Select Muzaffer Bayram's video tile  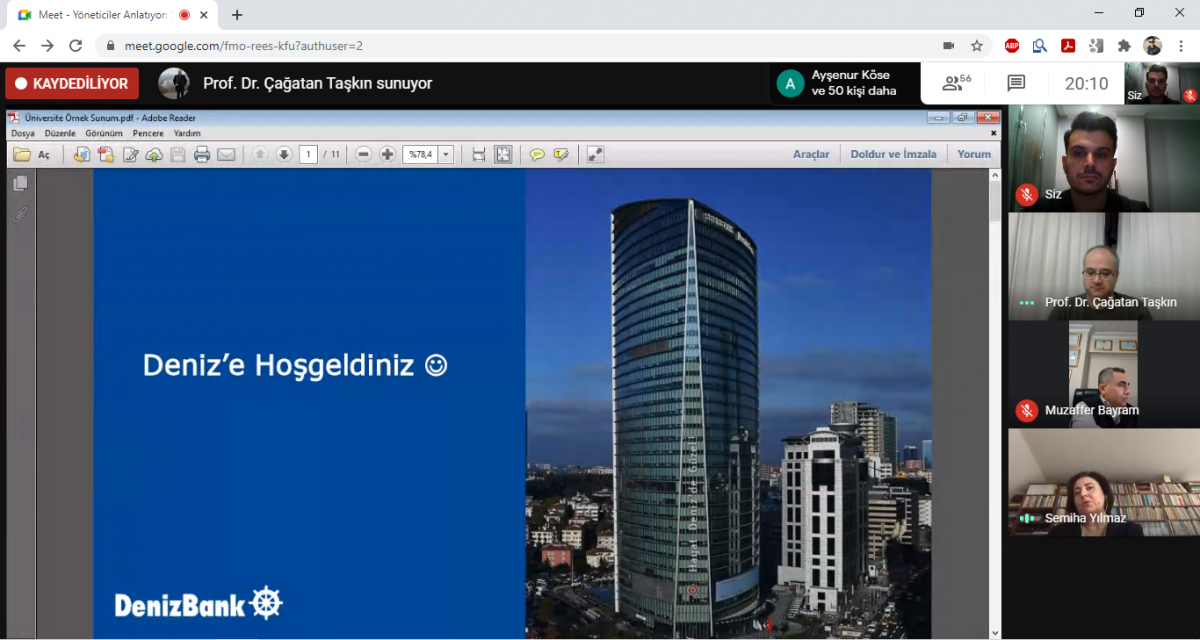[x=1104, y=374]
